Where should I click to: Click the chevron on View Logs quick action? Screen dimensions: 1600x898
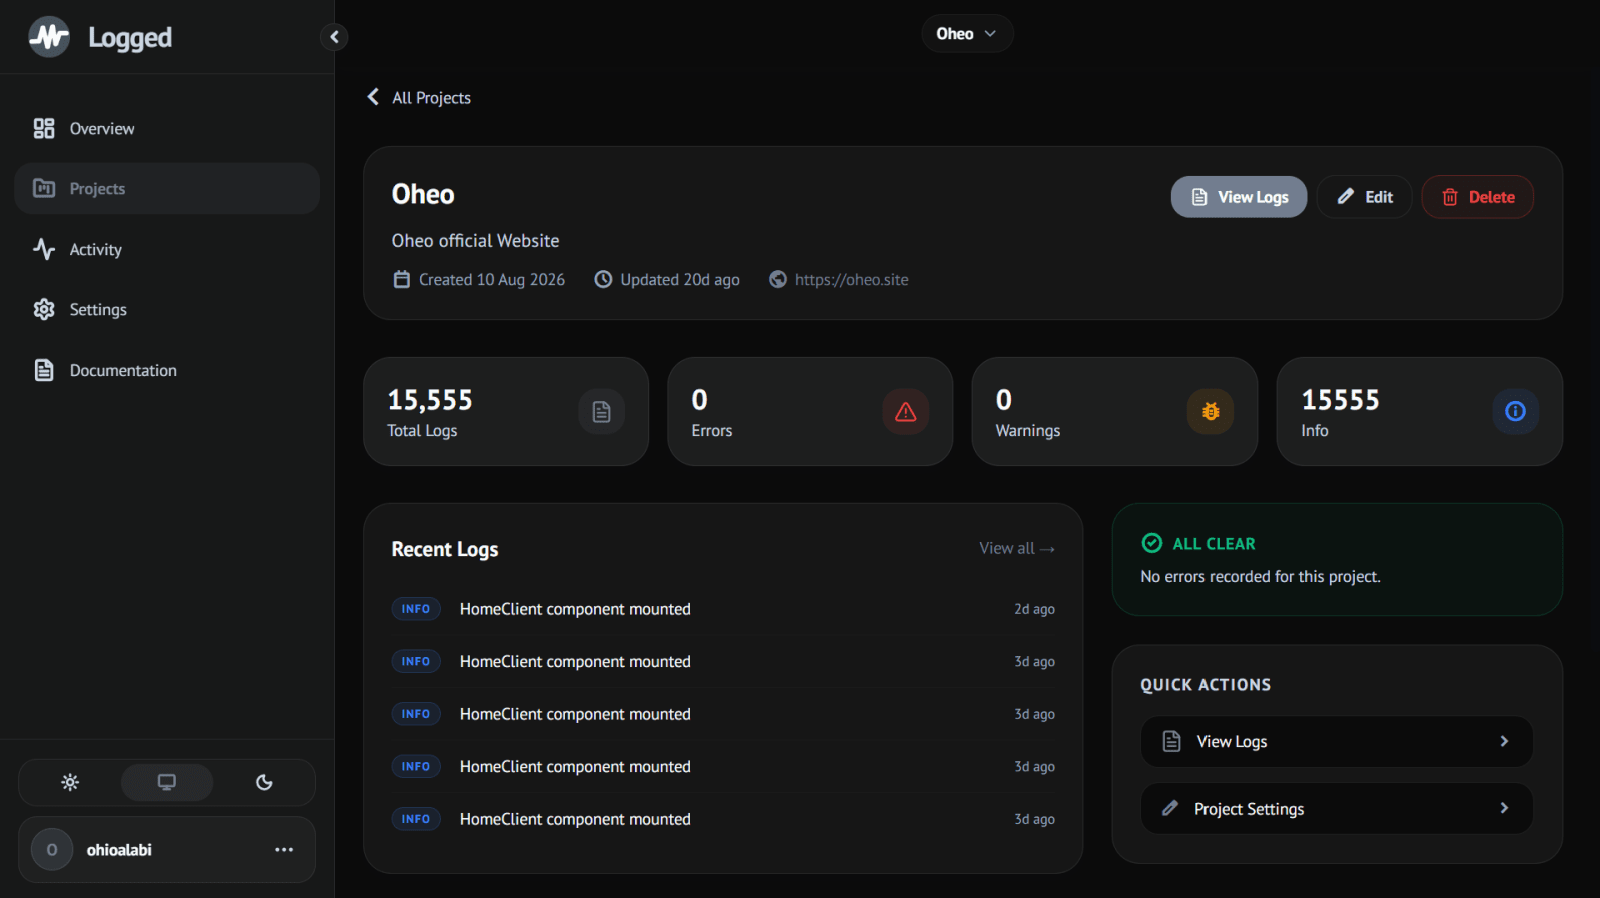coord(1504,741)
